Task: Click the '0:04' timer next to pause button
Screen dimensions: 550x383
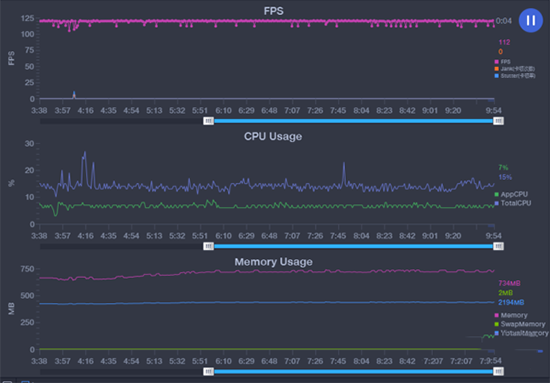Action: (504, 21)
